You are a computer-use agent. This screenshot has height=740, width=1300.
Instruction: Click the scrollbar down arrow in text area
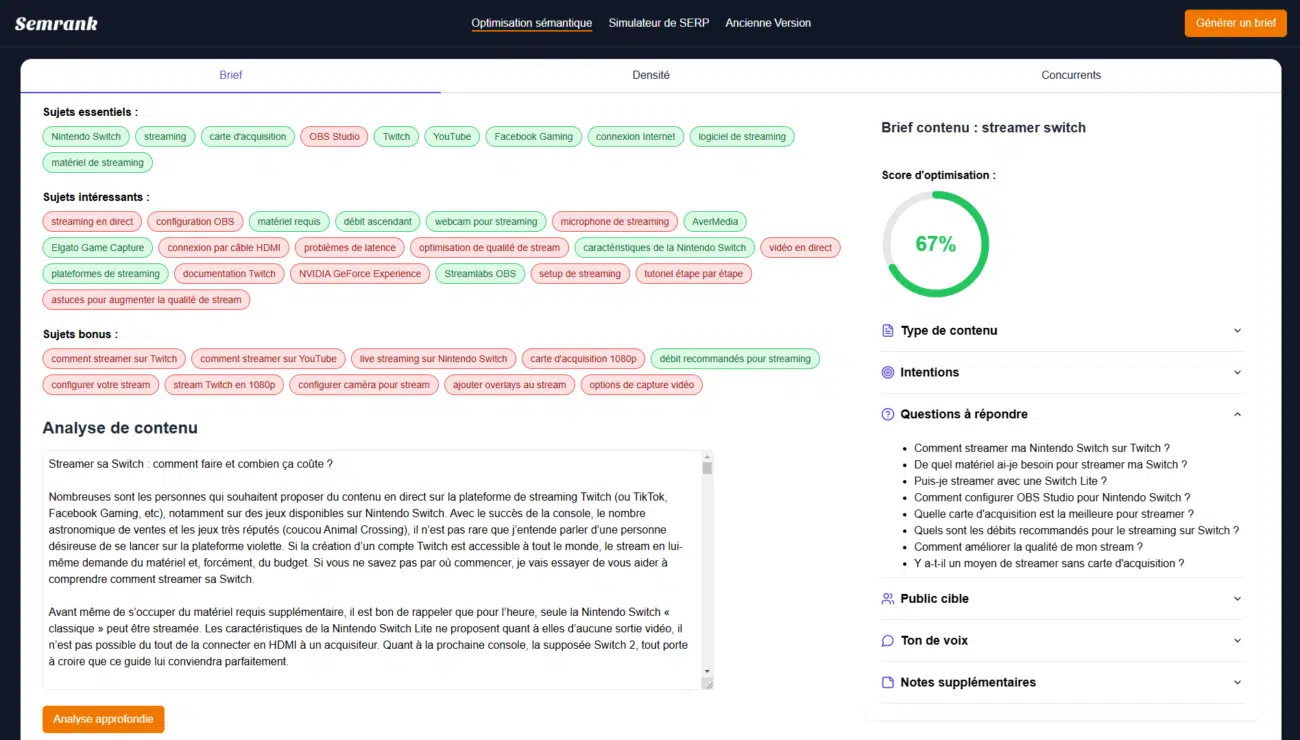(x=707, y=671)
